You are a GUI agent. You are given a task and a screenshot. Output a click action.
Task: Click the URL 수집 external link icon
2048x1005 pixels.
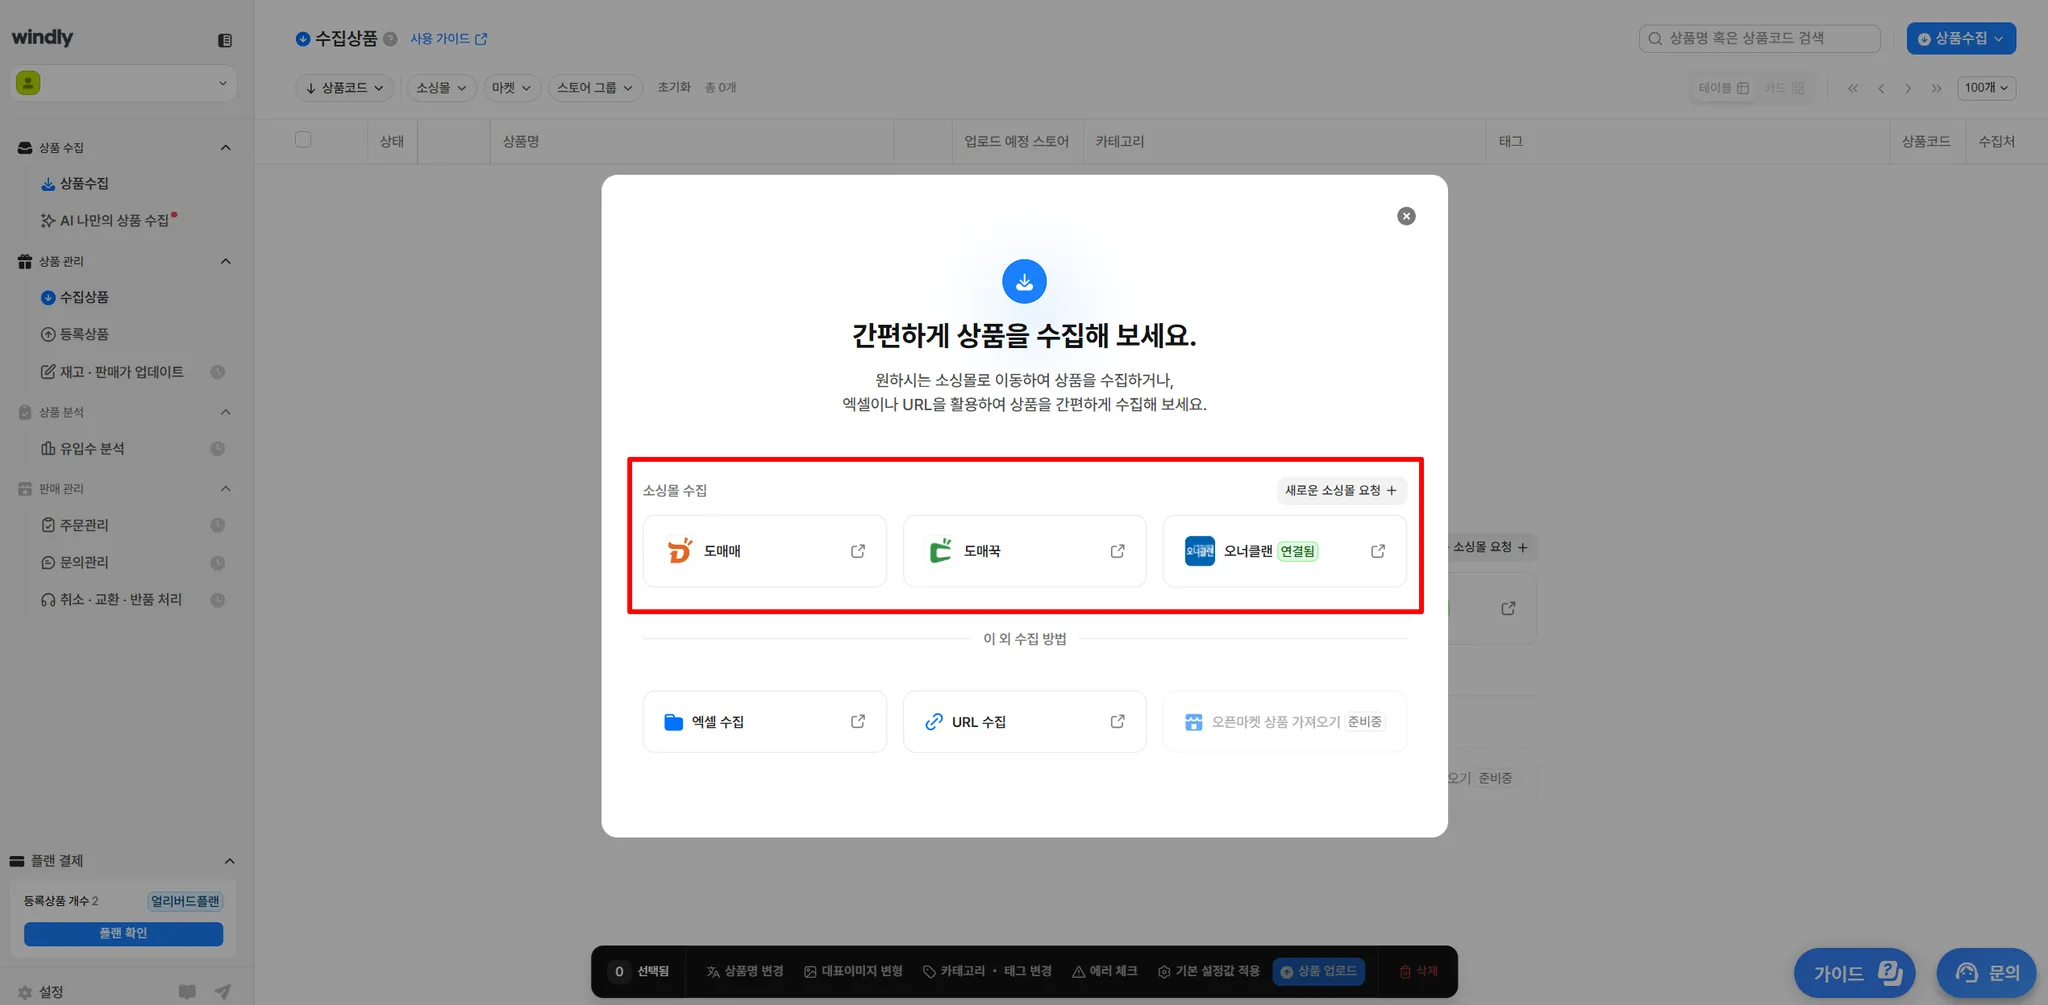[1118, 722]
